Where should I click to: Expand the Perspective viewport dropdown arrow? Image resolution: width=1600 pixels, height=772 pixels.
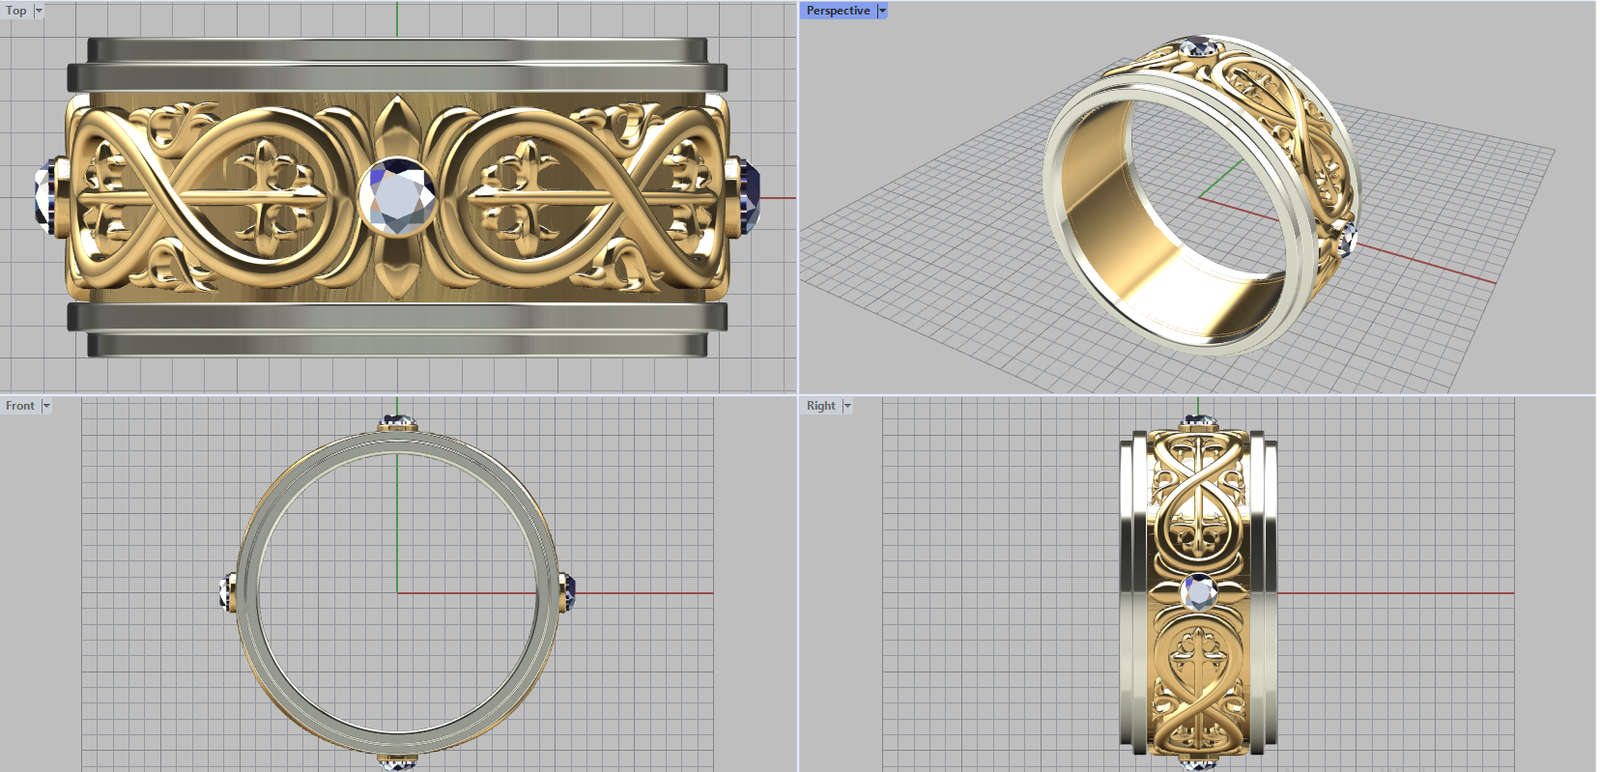[882, 11]
